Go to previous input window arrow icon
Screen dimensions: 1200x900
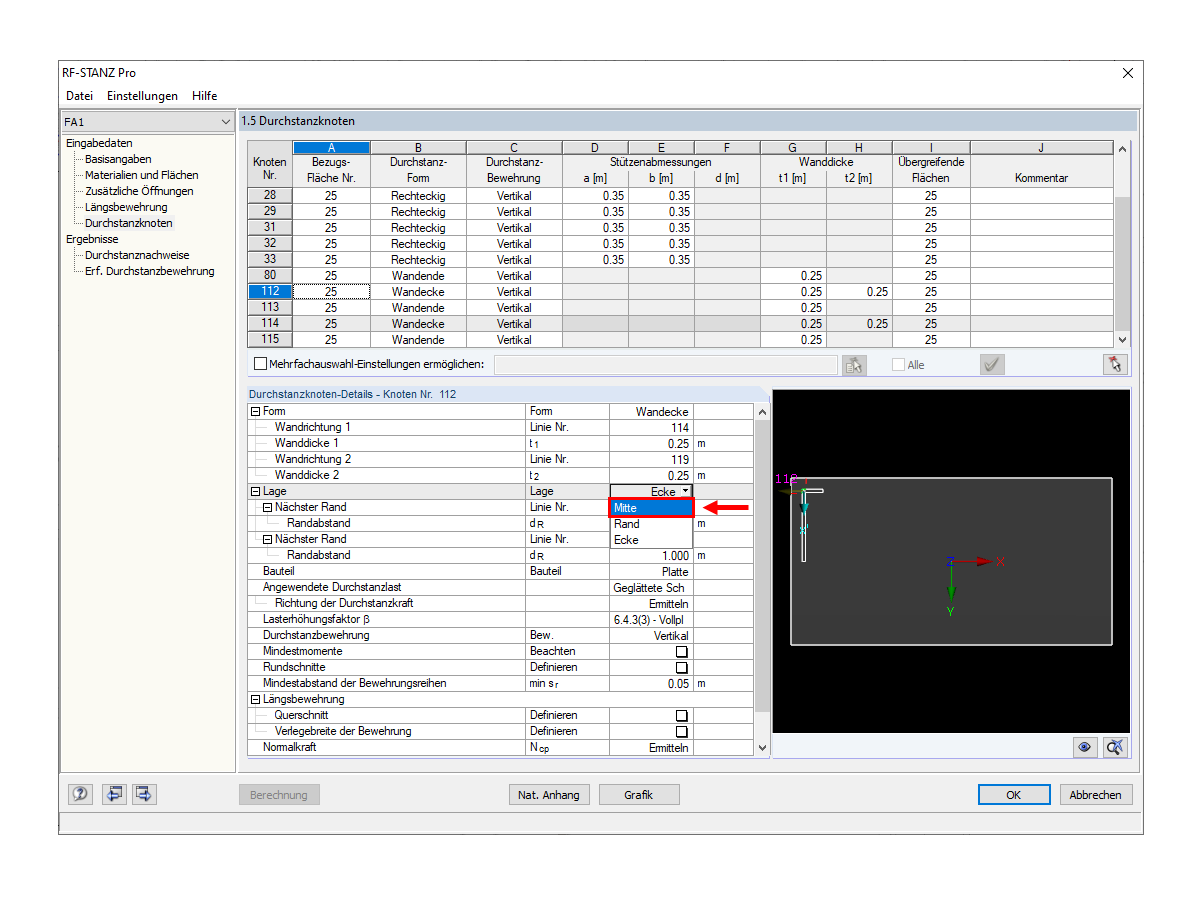point(114,794)
